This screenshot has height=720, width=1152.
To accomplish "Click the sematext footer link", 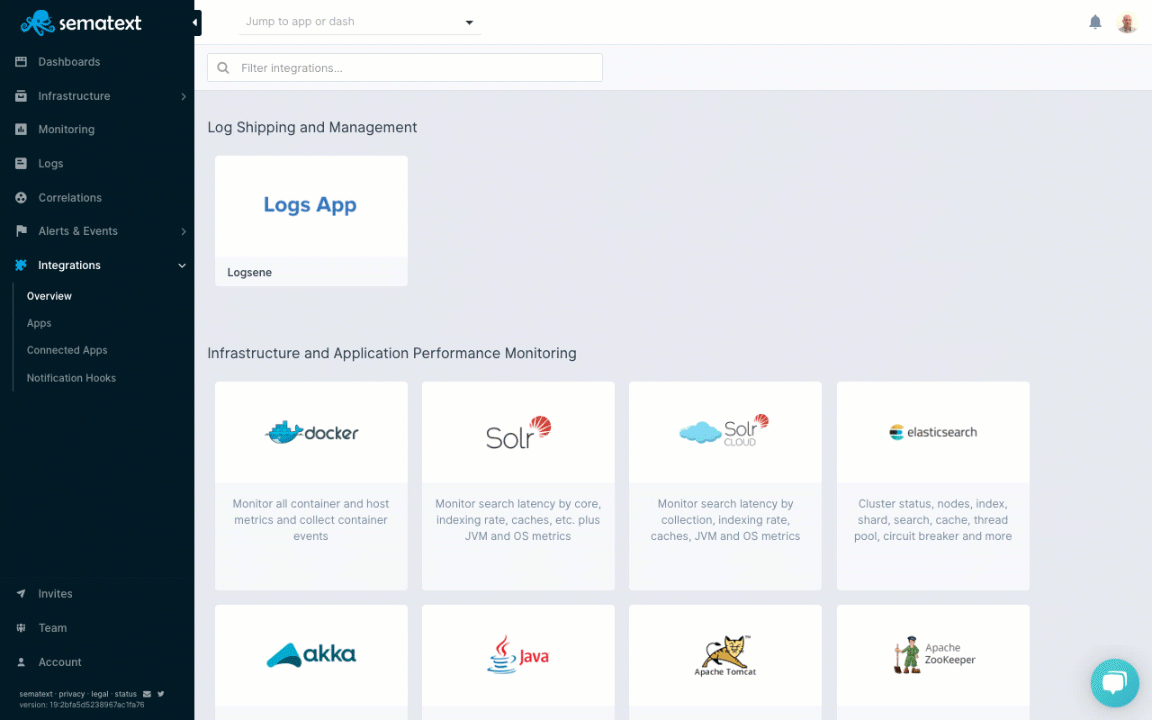I will pyautogui.click(x=36, y=694).
